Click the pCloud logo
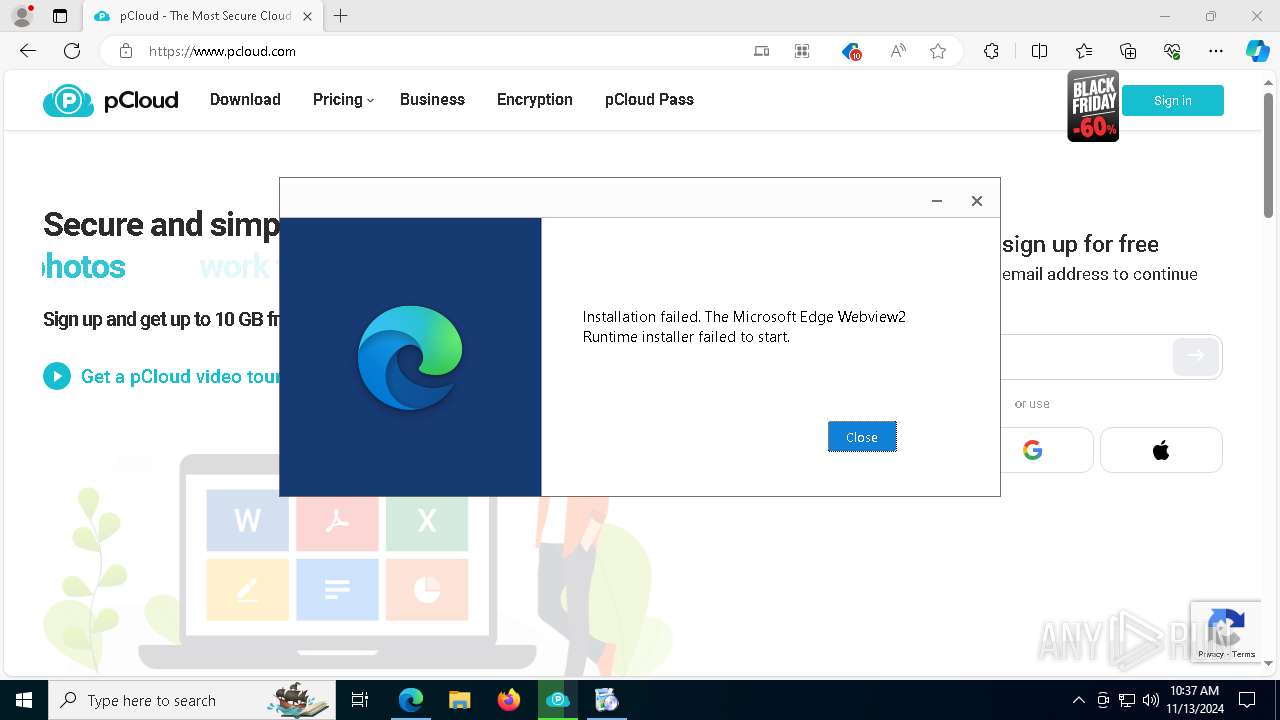This screenshot has width=1280, height=720. pos(110,100)
